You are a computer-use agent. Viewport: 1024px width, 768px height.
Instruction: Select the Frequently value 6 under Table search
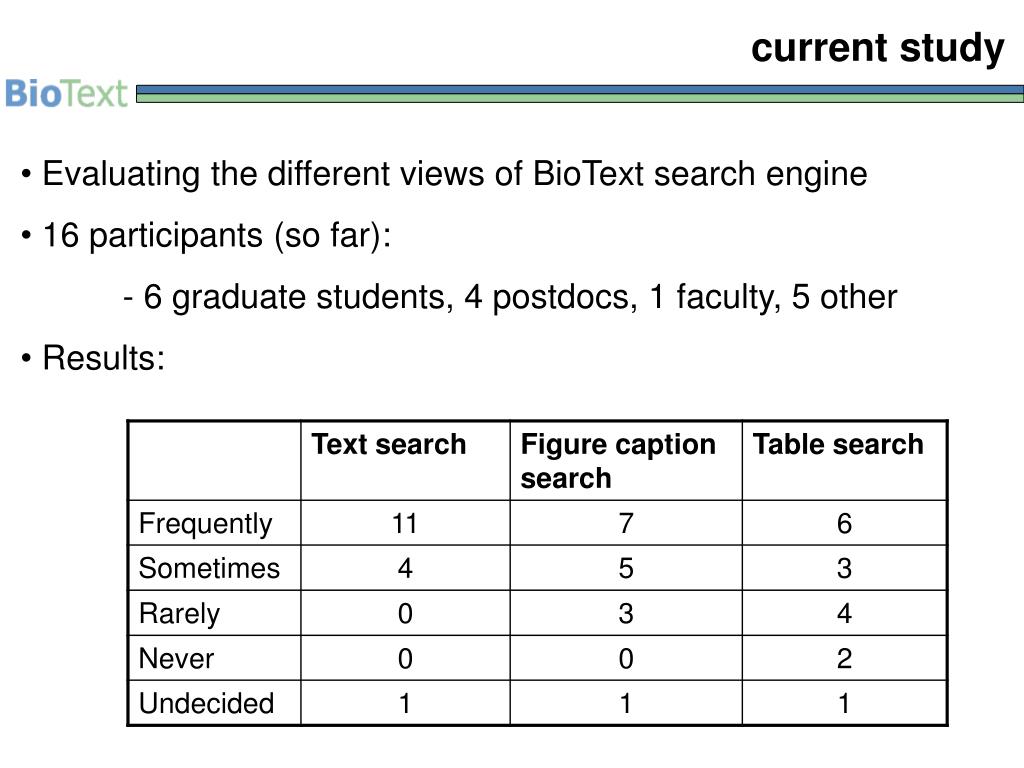point(844,523)
